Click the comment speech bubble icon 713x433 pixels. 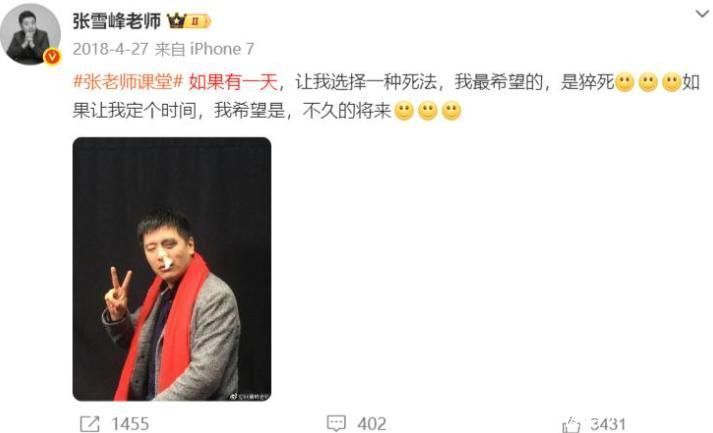tap(336, 423)
